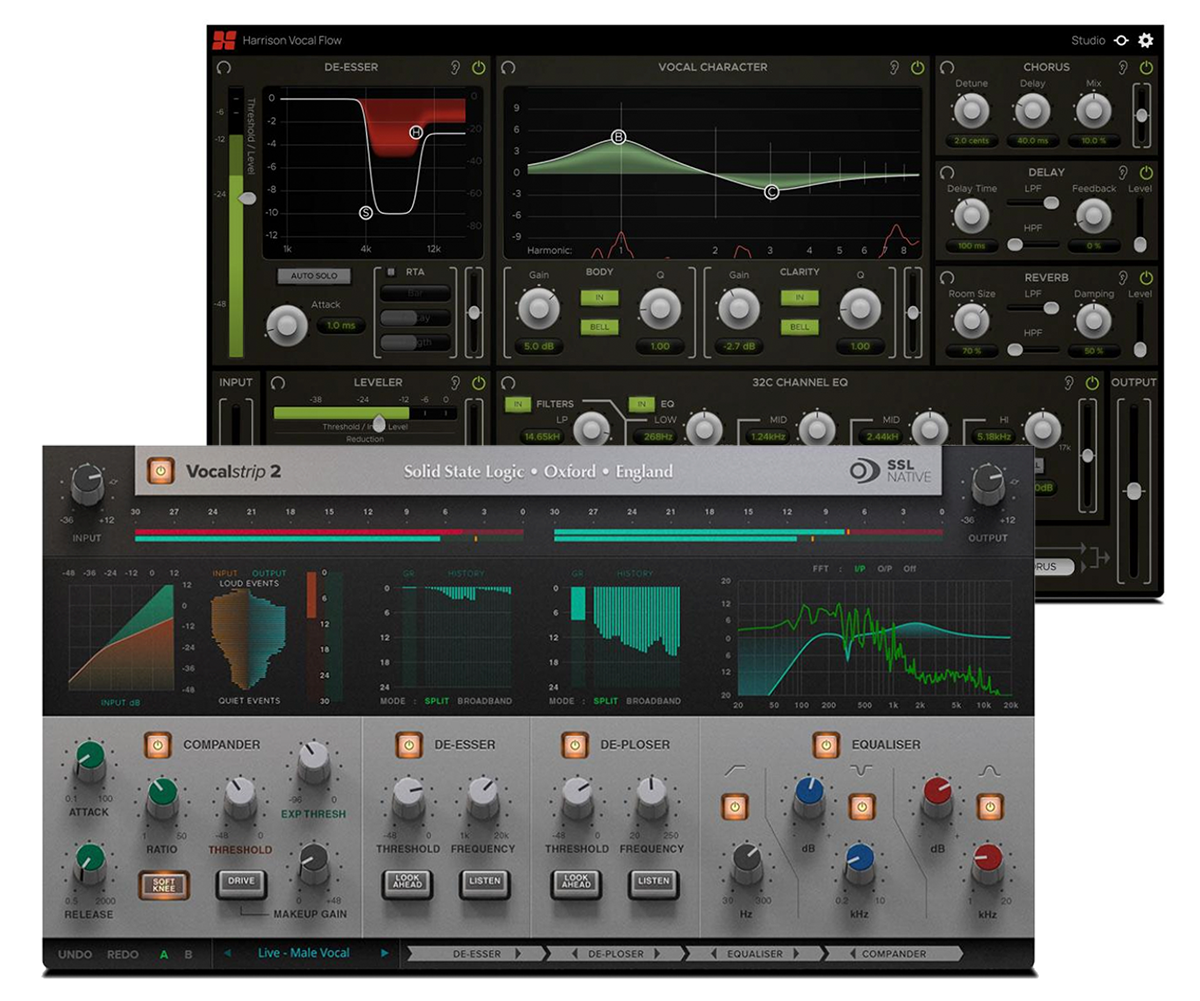1200x1001 pixels.
Task: Toggle the LEVELER power icon
Action: (x=479, y=382)
